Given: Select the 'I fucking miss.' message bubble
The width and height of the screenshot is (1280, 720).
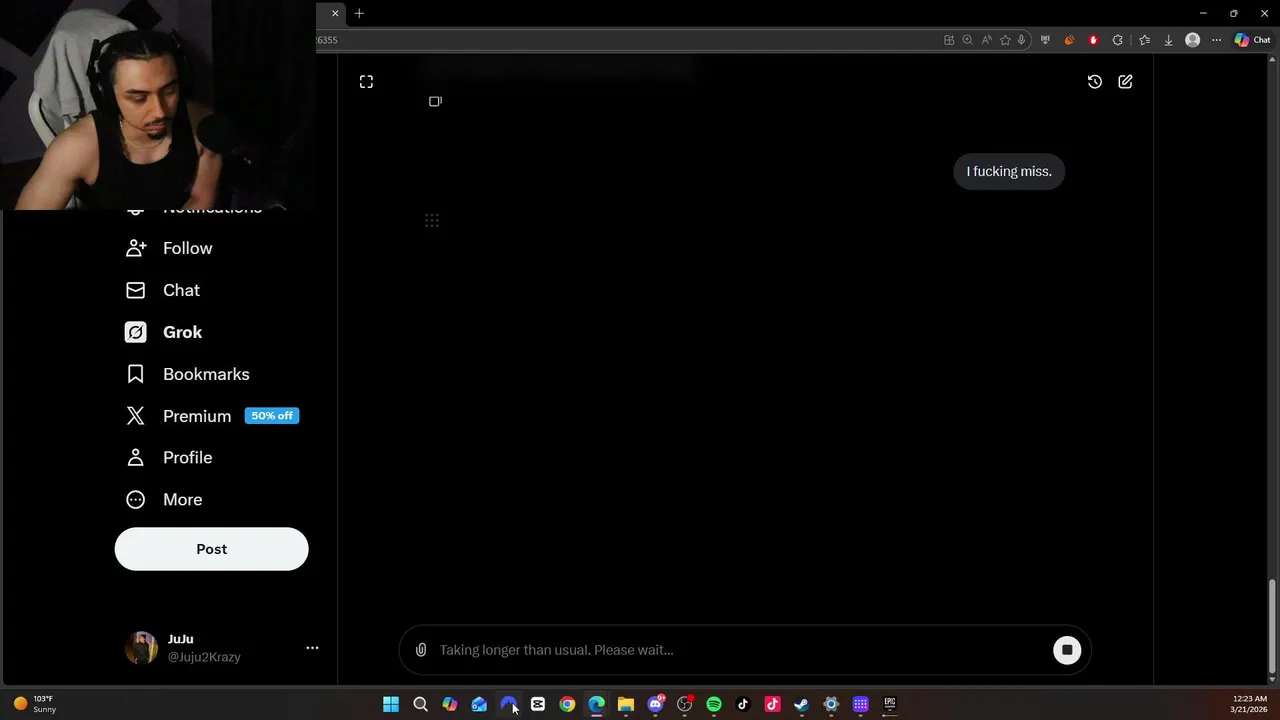Looking at the screenshot, I should coord(1009,171).
